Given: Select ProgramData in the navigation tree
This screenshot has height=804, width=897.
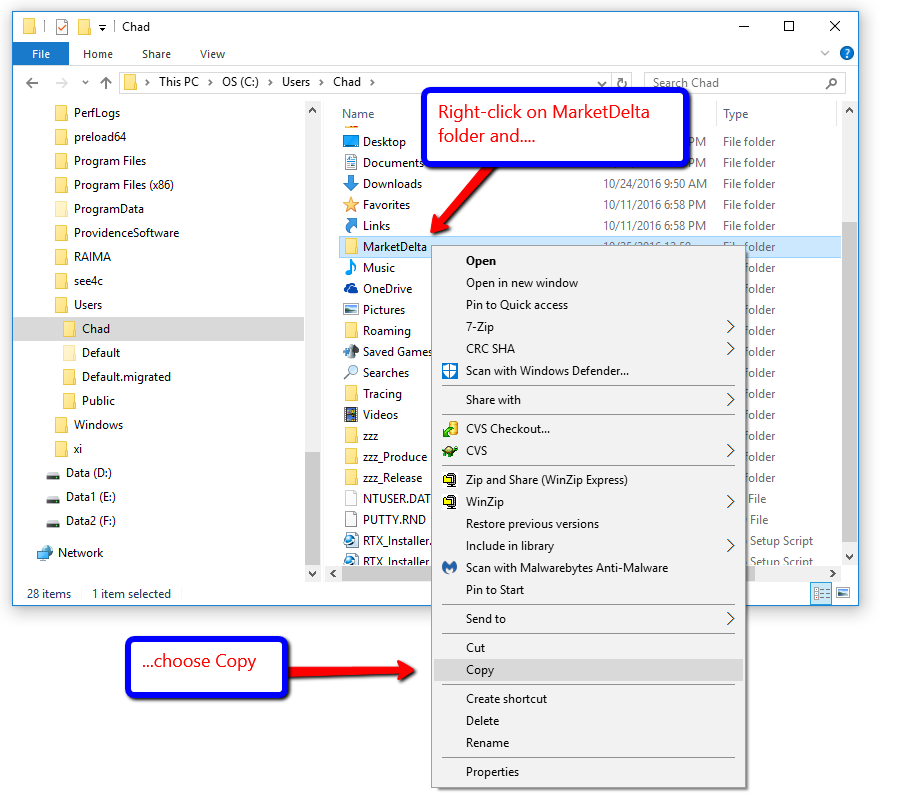Looking at the screenshot, I should [x=109, y=209].
